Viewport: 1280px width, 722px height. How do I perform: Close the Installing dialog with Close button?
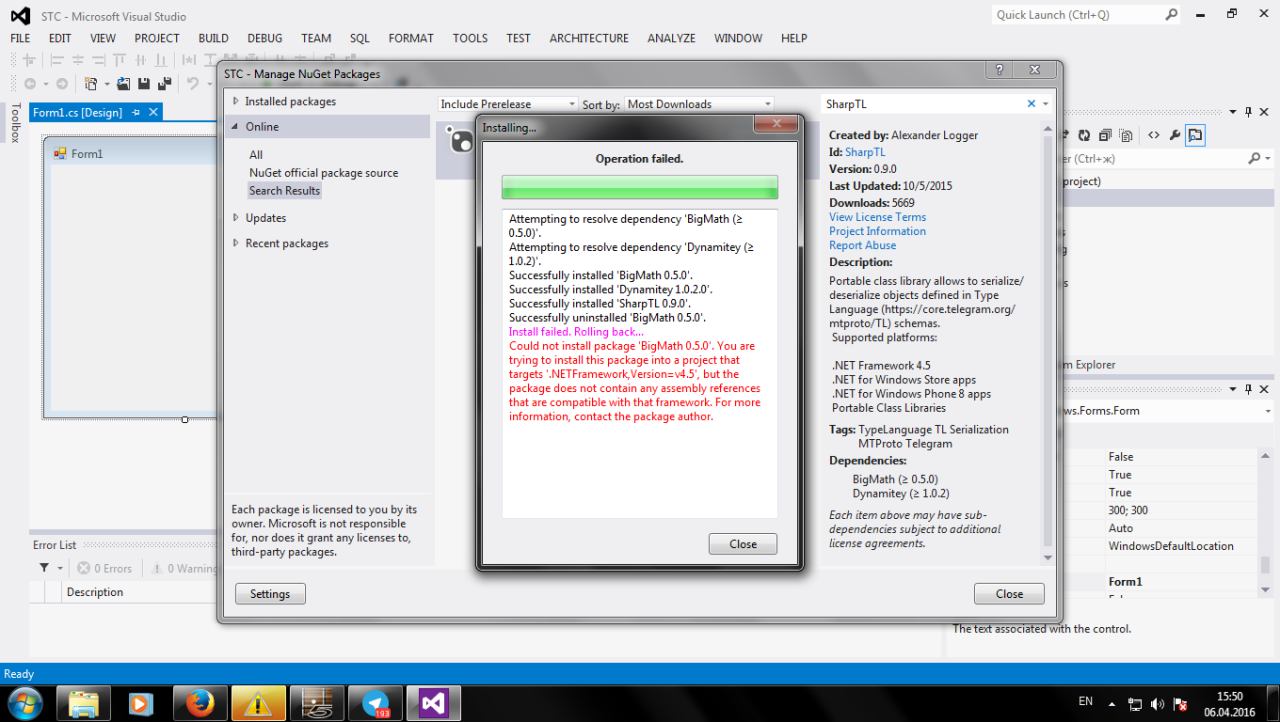pos(743,544)
